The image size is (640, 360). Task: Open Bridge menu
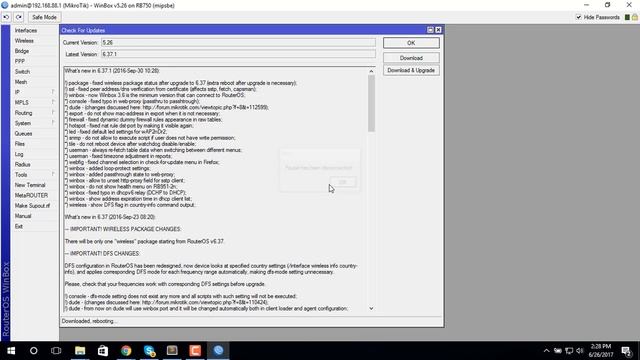[22, 51]
